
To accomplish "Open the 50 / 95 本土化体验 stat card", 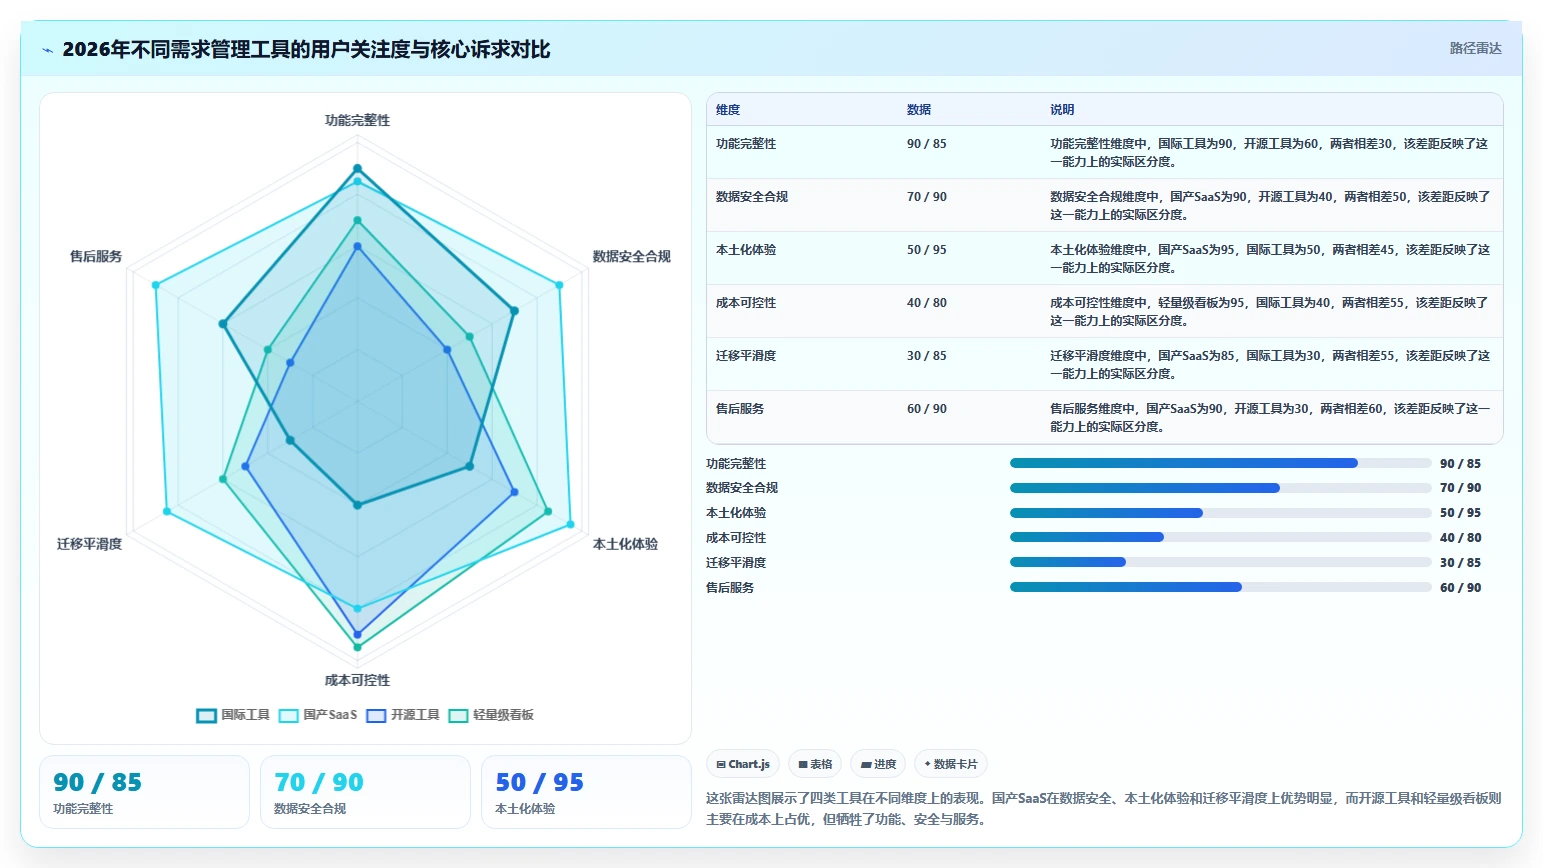I will coord(586,792).
